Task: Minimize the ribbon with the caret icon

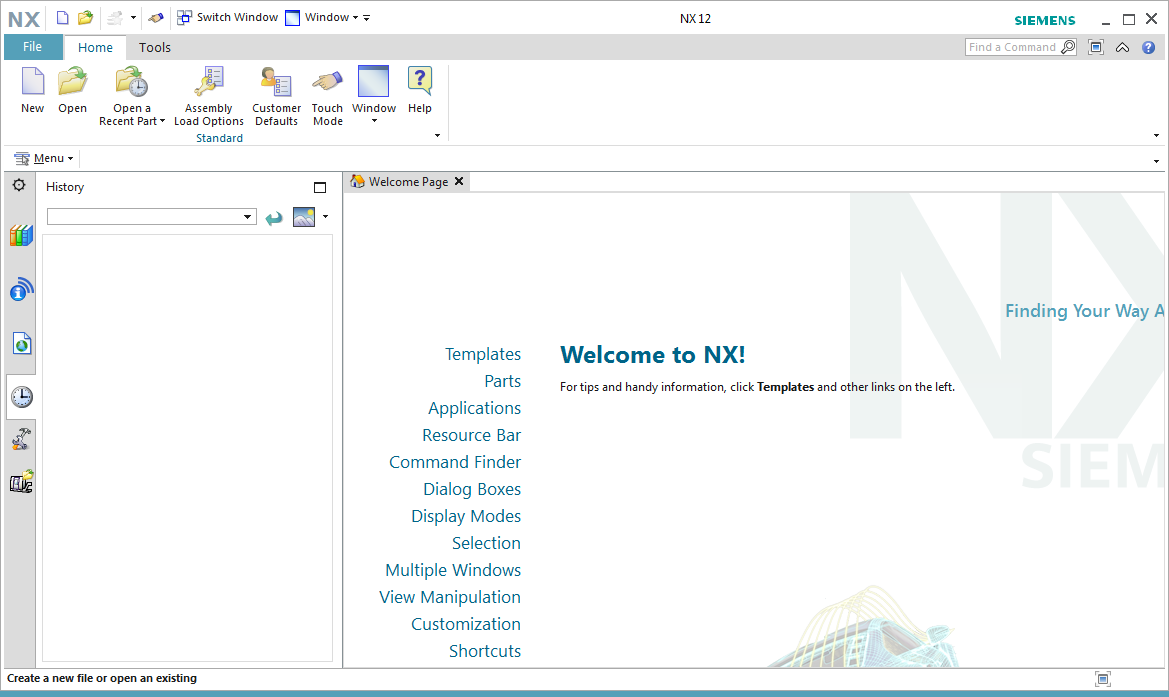Action: tap(1122, 47)
